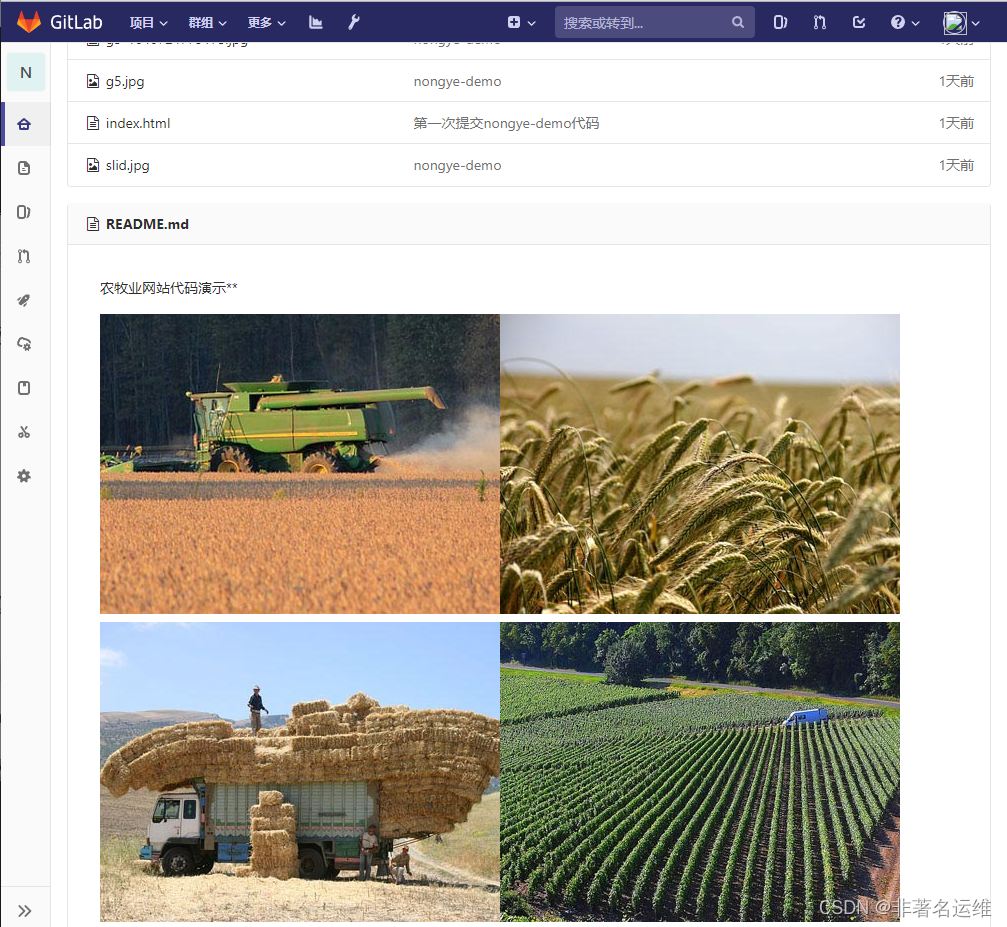Click the GitLab fox logo
The height and width of the screenshot is (927, 1007).
click(x=29, y=22)
